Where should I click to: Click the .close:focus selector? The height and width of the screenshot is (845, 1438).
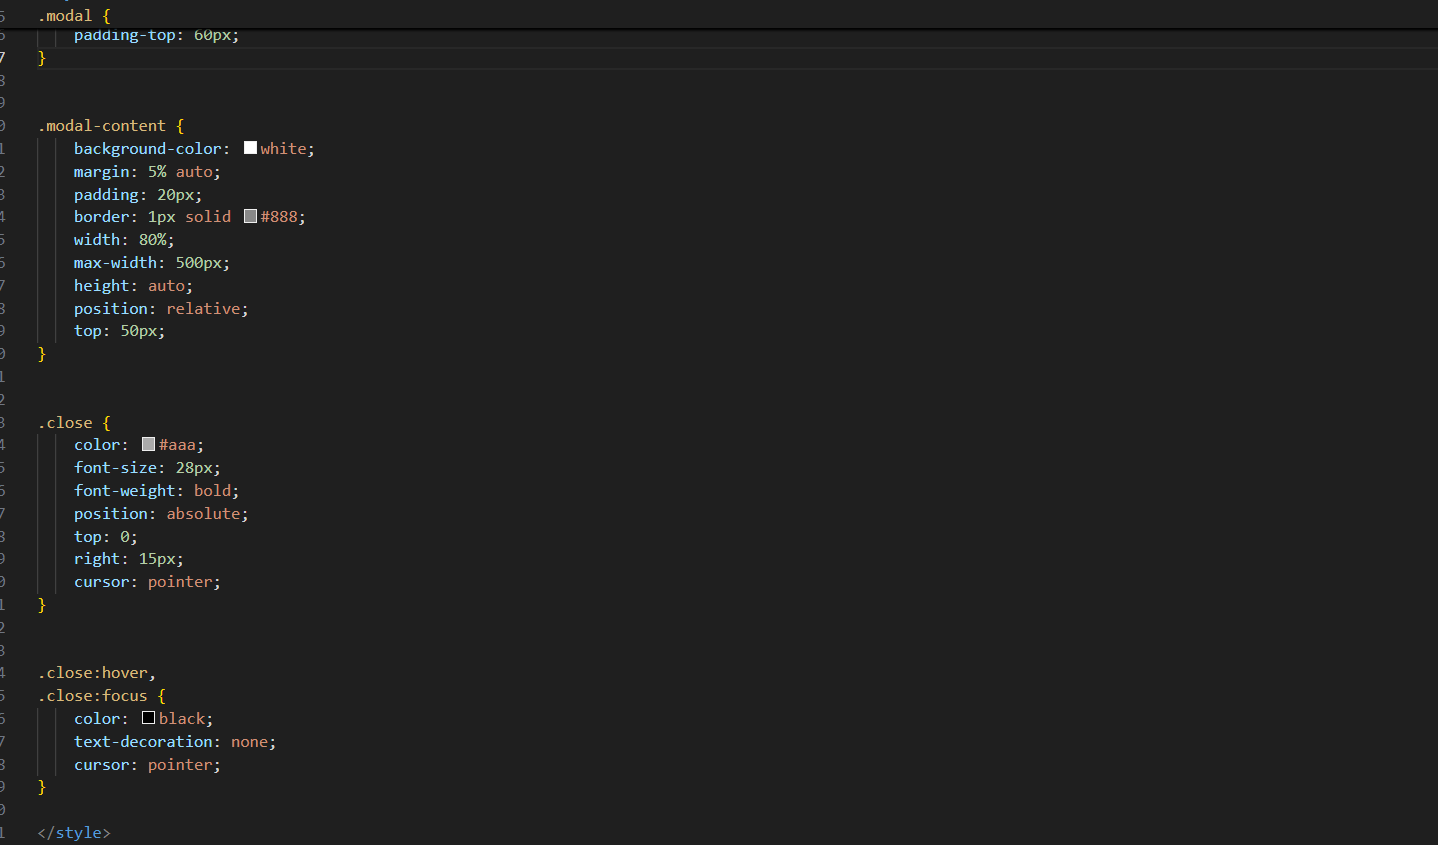[93, 696]
